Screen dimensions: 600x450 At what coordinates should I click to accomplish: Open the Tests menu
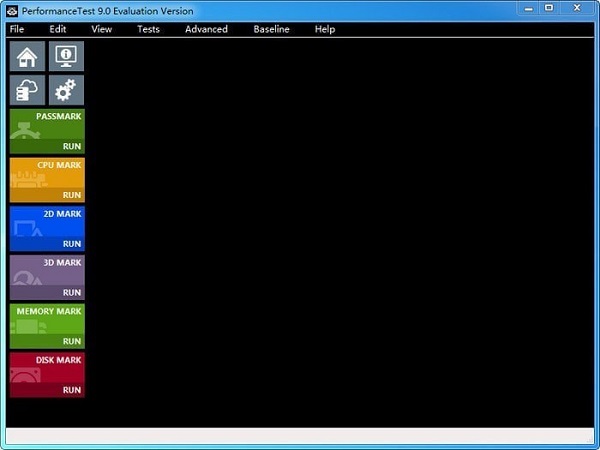point(148,29)
